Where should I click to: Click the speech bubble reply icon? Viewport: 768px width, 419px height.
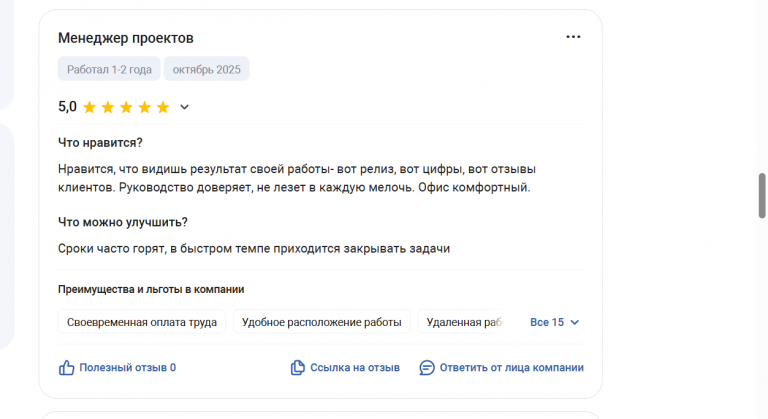pyautogui.click(x=427, y=367)
